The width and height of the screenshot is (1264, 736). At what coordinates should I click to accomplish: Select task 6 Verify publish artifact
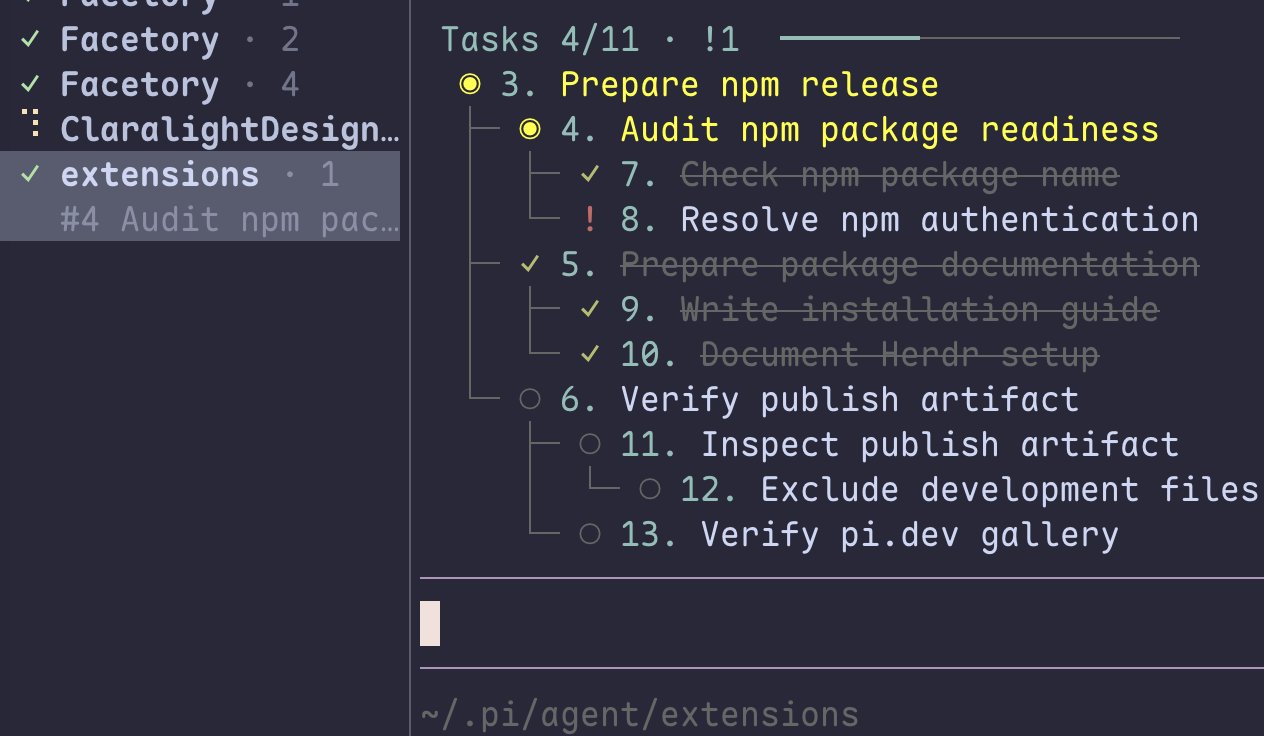tap(820, 399)
